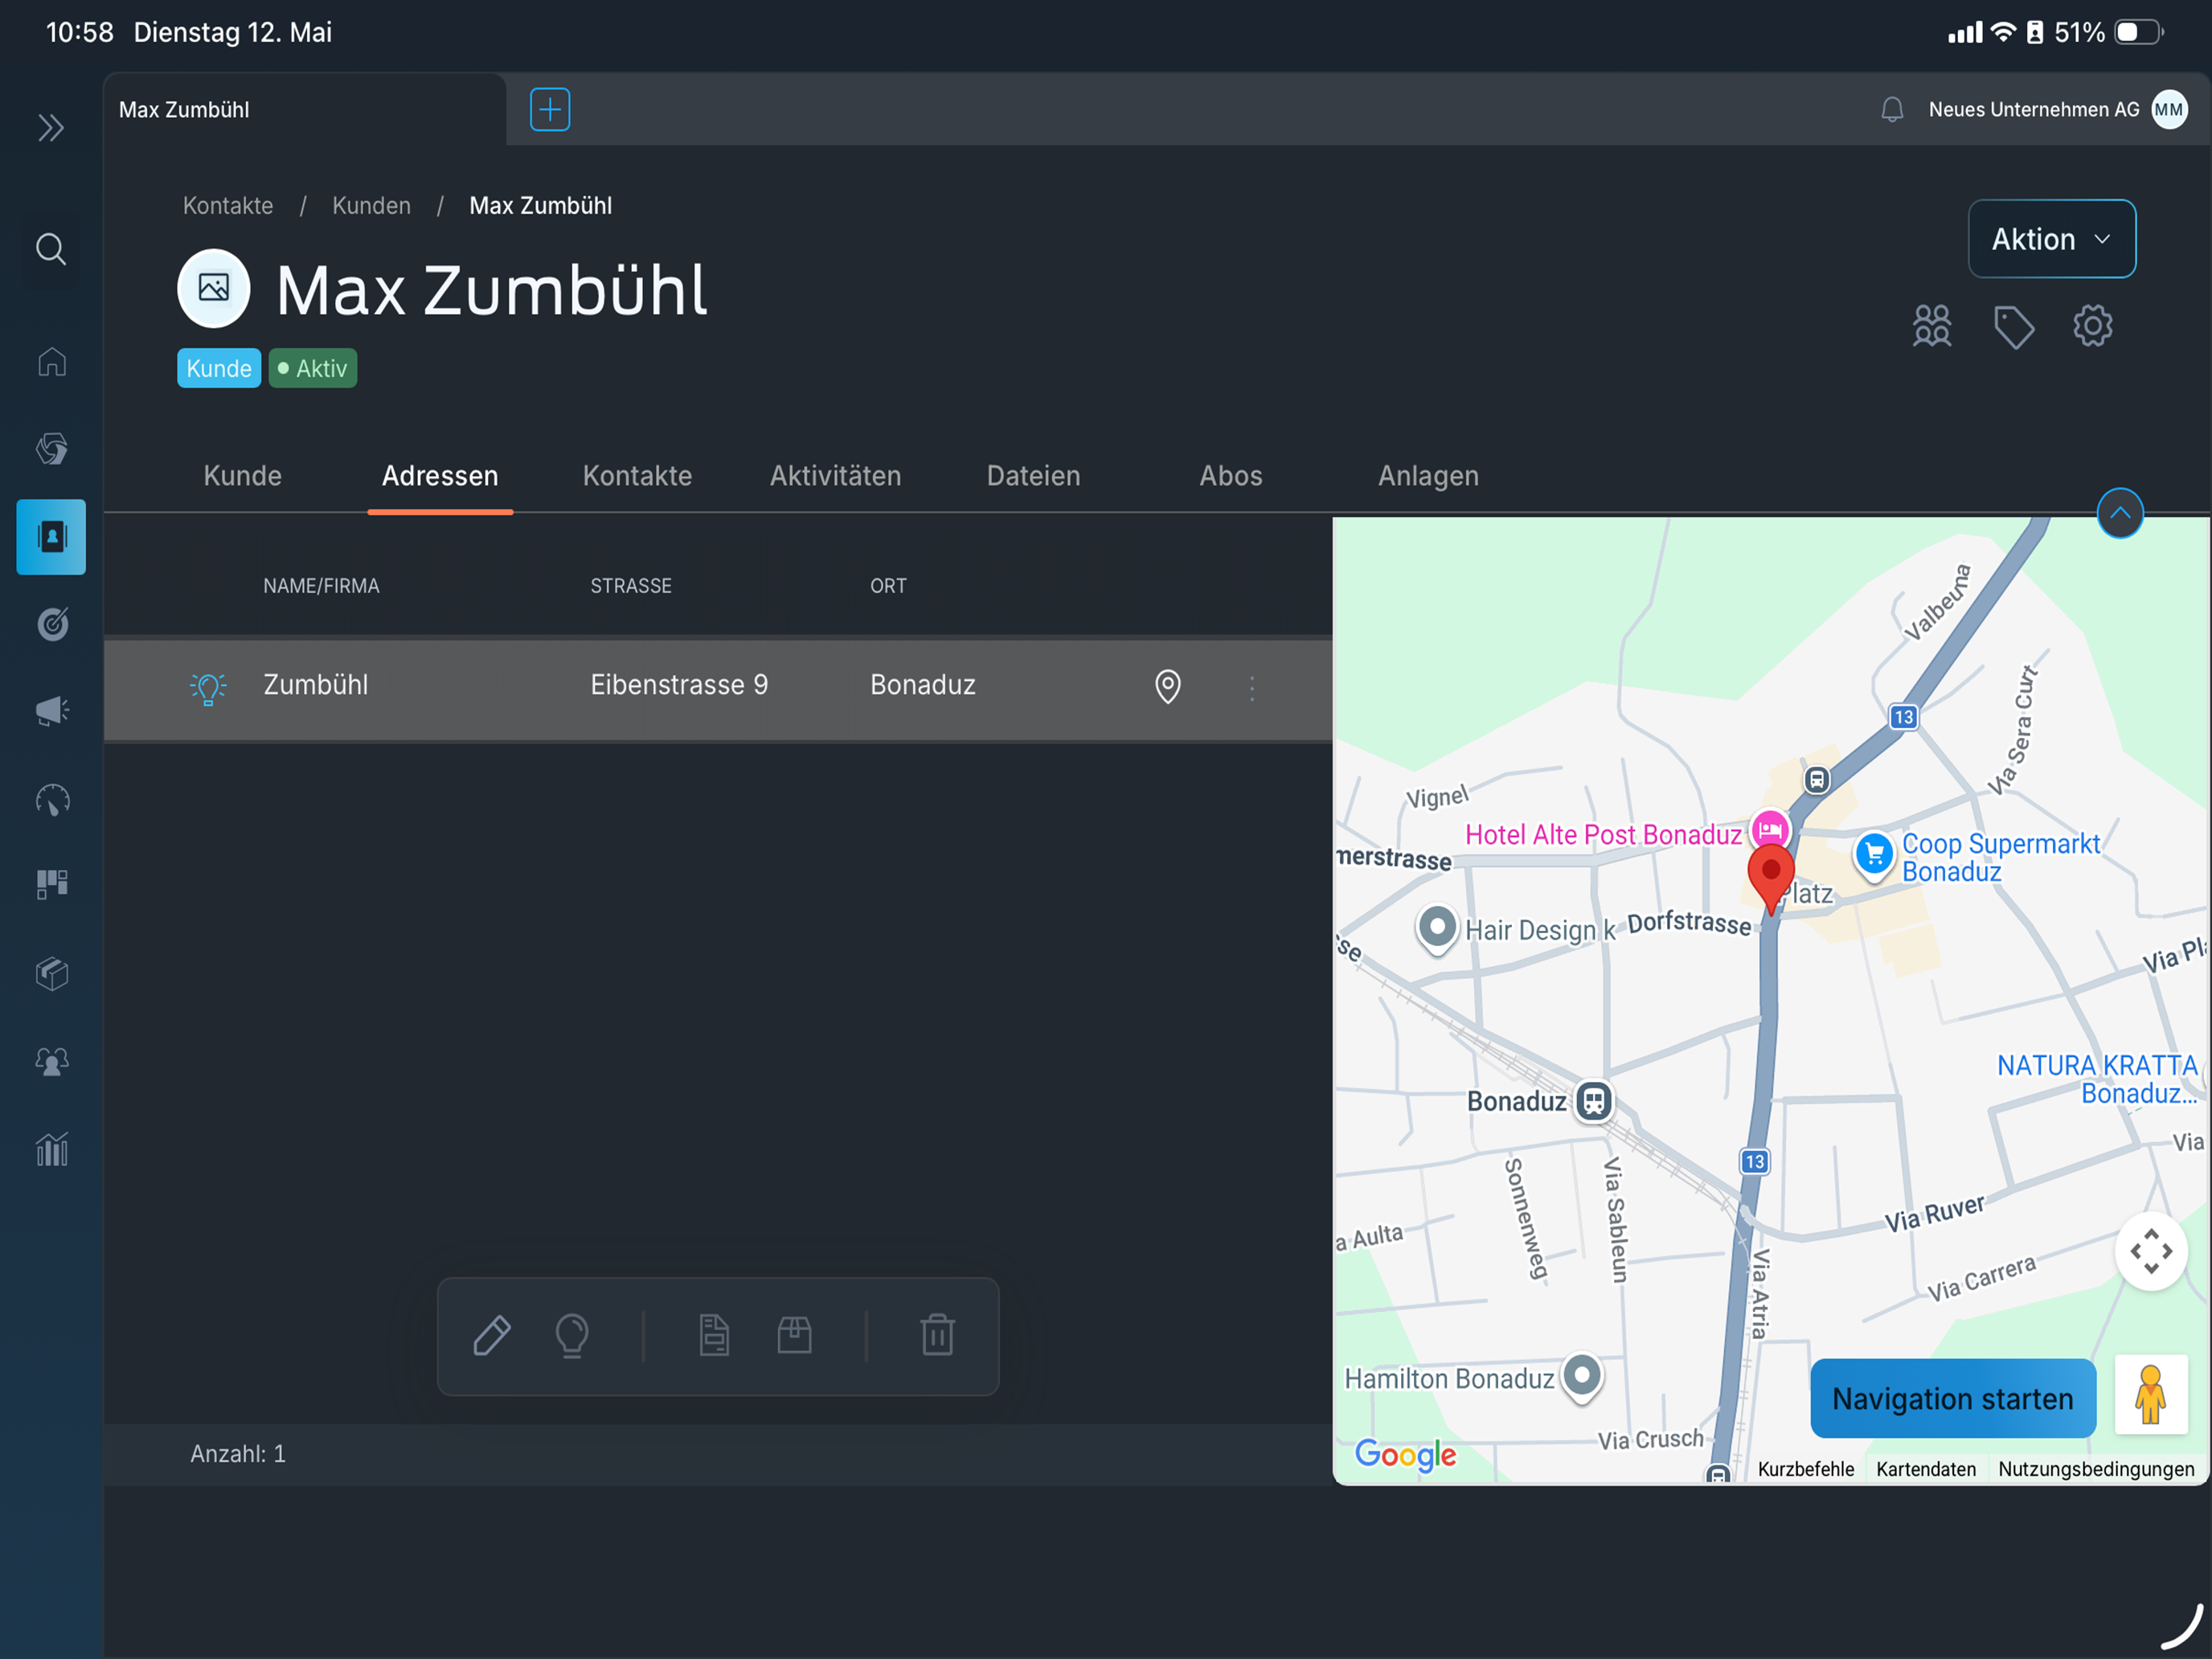The width and height of the screenshot is (2212, 1659).
Task: Open the three-dot menu in Zumbühl row
Action: 1252,688
